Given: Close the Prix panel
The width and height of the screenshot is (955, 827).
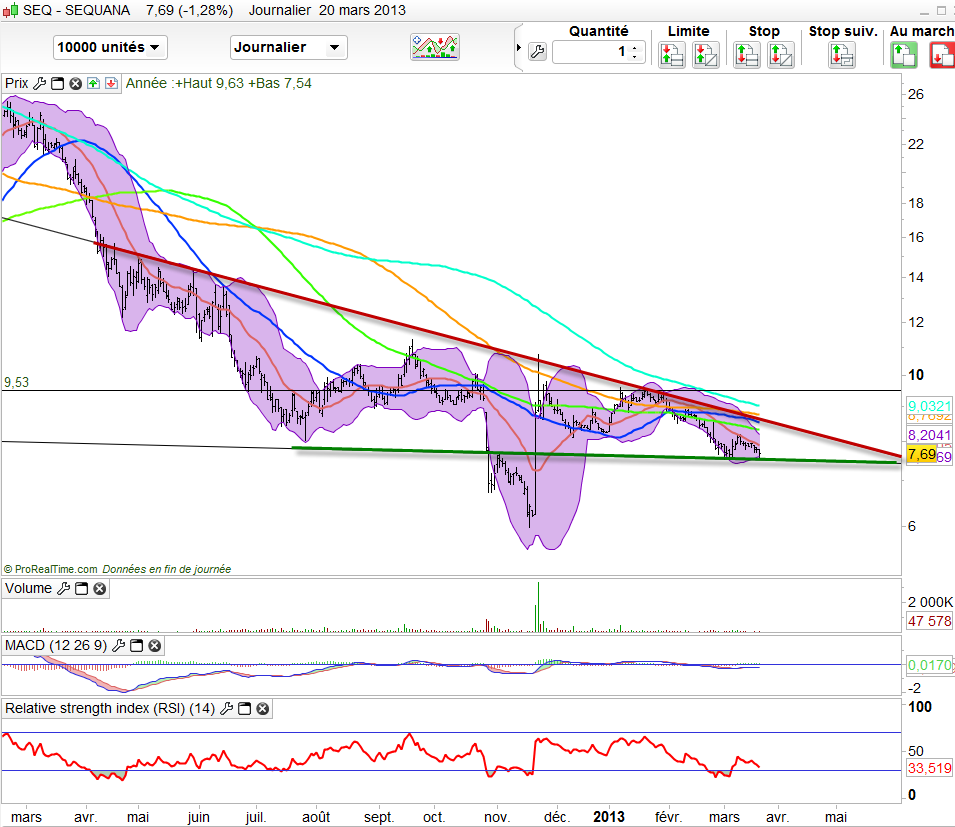Looking at the screenshot, I should [x=76, y=83].
